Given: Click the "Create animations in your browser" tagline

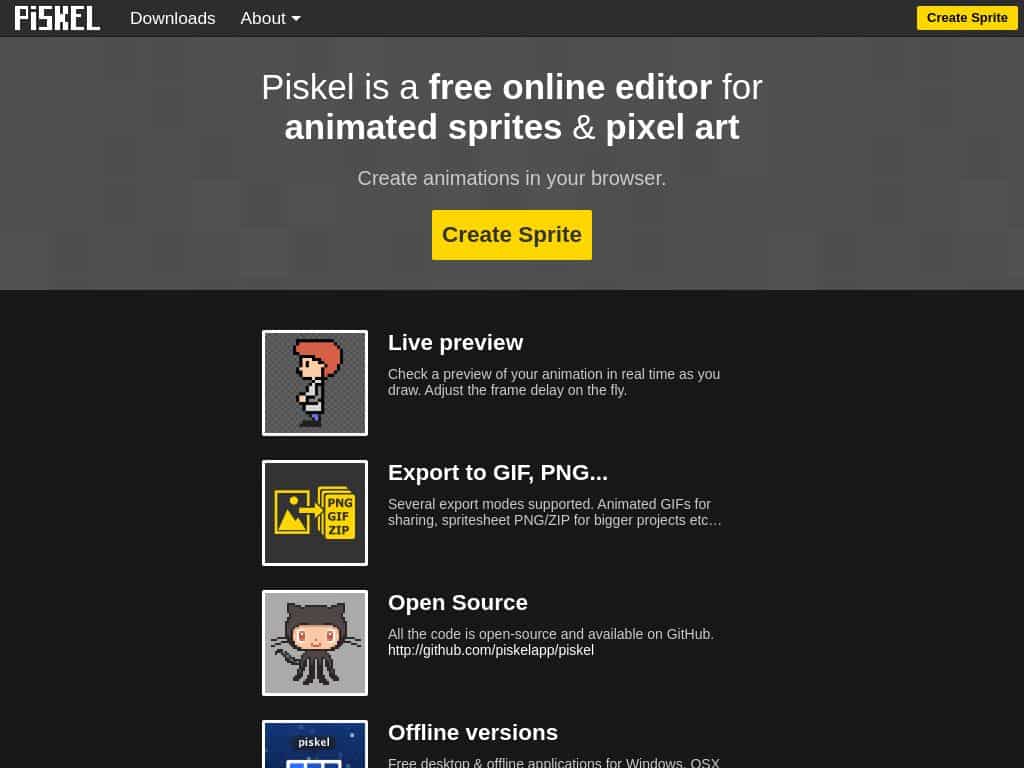Looking at the screenshot, I should tap(512, 178).
